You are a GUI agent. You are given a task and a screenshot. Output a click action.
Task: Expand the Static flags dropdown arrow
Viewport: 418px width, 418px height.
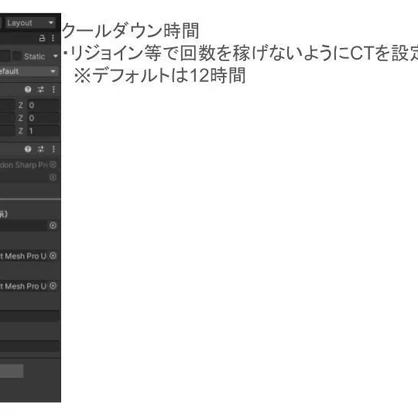55,56
